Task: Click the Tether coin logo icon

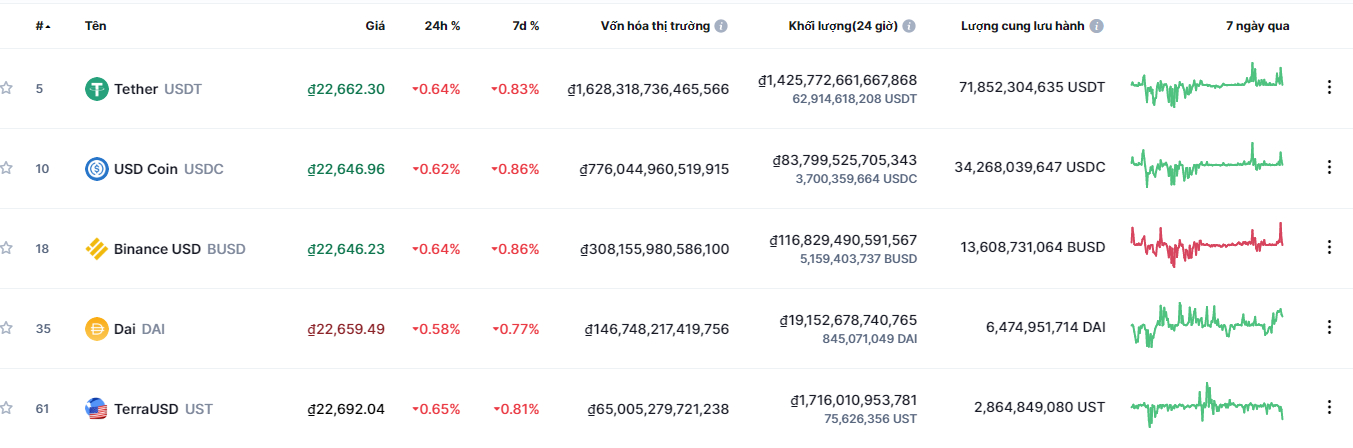Action: coord(97,89)
